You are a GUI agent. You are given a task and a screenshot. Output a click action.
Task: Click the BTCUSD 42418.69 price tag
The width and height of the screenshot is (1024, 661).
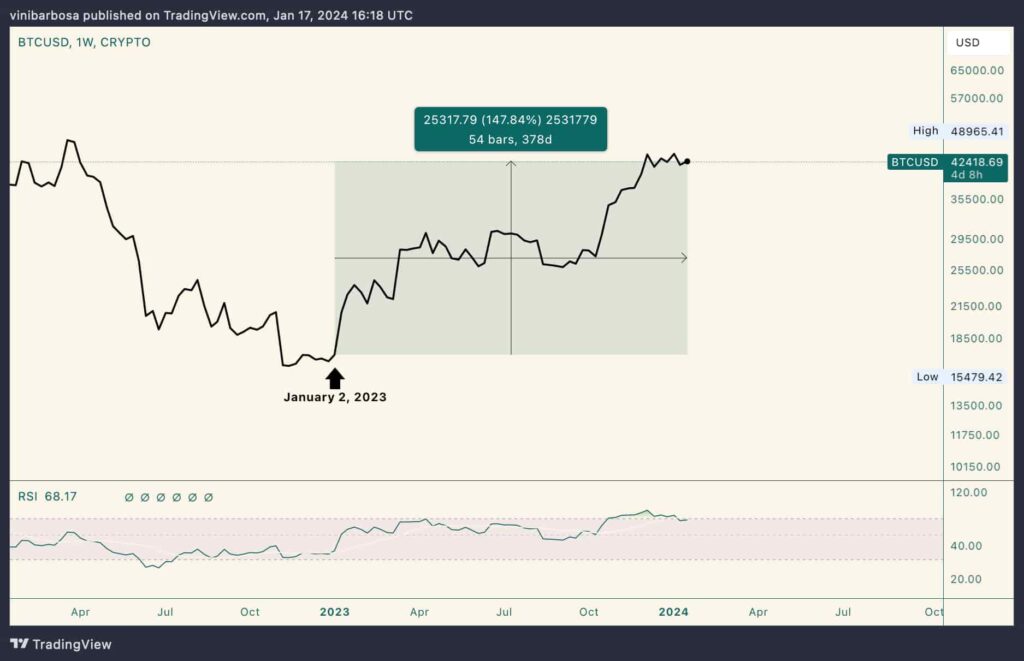click(x=947, y=168)
